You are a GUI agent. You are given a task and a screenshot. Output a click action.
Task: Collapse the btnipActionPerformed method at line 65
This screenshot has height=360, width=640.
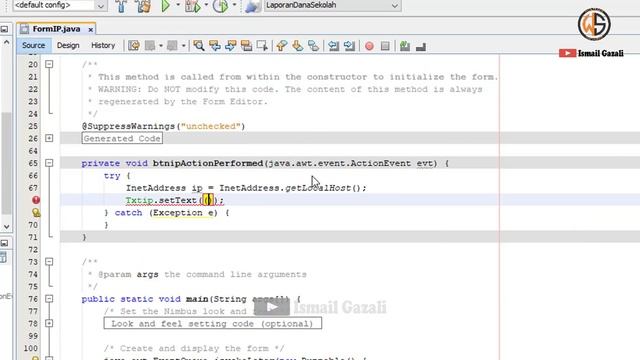tap(49, 163)
